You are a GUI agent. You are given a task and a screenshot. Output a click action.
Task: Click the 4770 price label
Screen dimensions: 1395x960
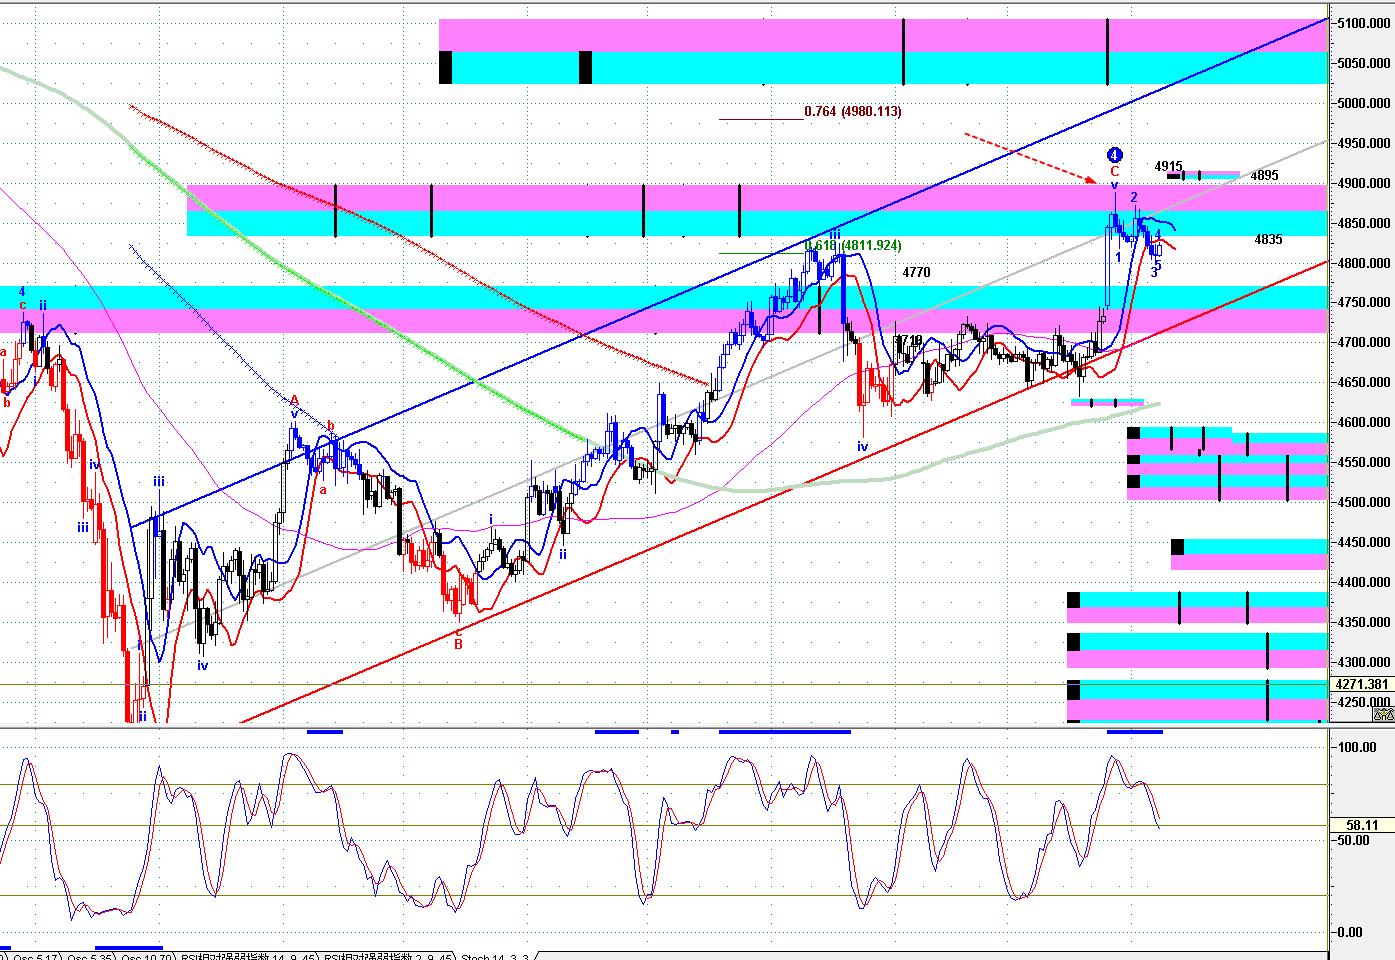pos(916,272)
